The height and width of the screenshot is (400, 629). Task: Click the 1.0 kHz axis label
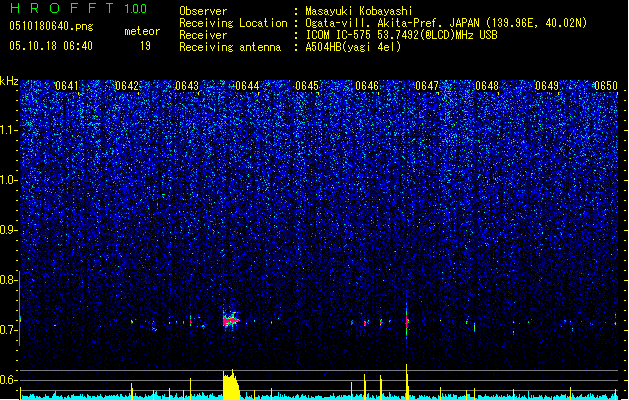[x=8, y=180]
